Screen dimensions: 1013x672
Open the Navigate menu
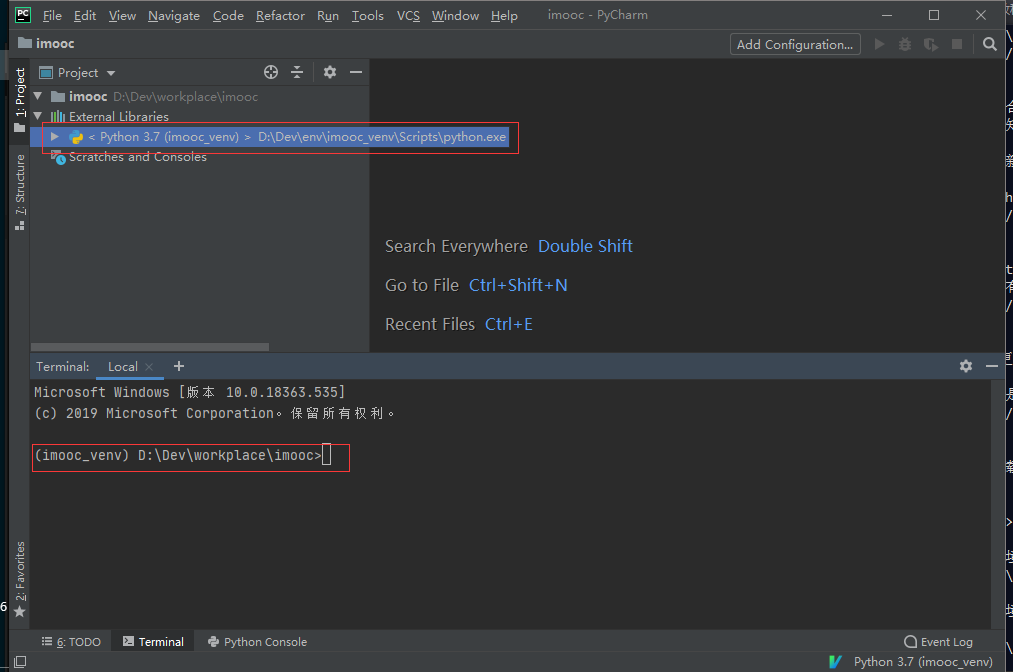click(x=174, y=16)
